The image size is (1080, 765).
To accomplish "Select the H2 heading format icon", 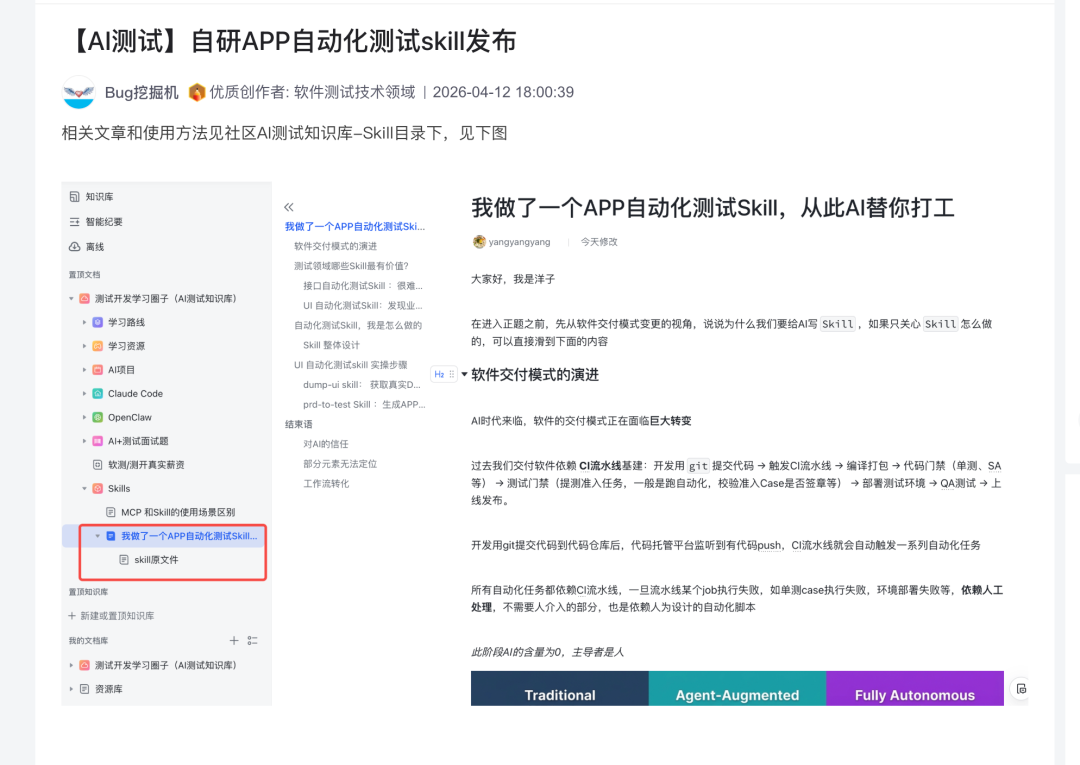I will click(439, 373).
